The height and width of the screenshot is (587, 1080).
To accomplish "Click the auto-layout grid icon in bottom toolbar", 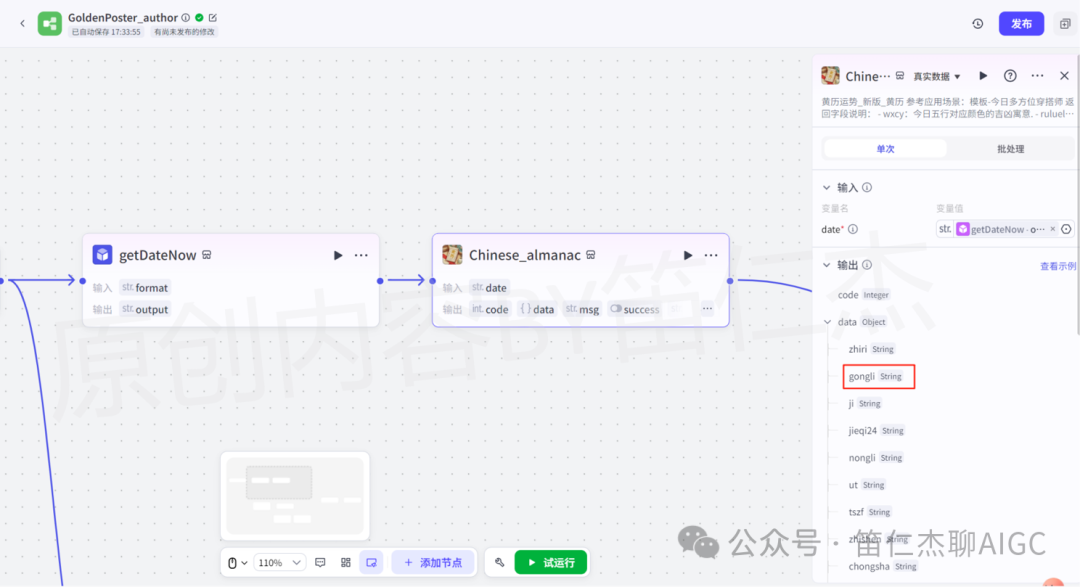I will tap(346, 563).
